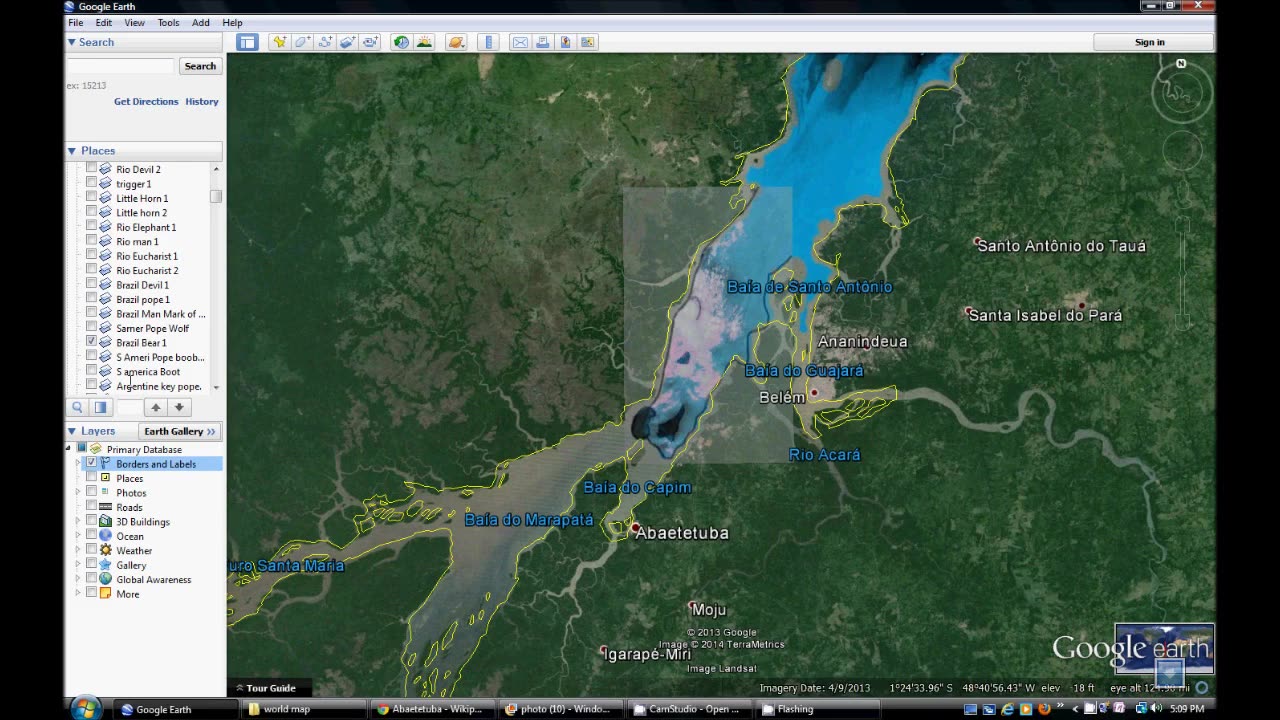Select the Add Polygon tool
This screenshot has height=720, width=1280.
[x=301, y=42]
